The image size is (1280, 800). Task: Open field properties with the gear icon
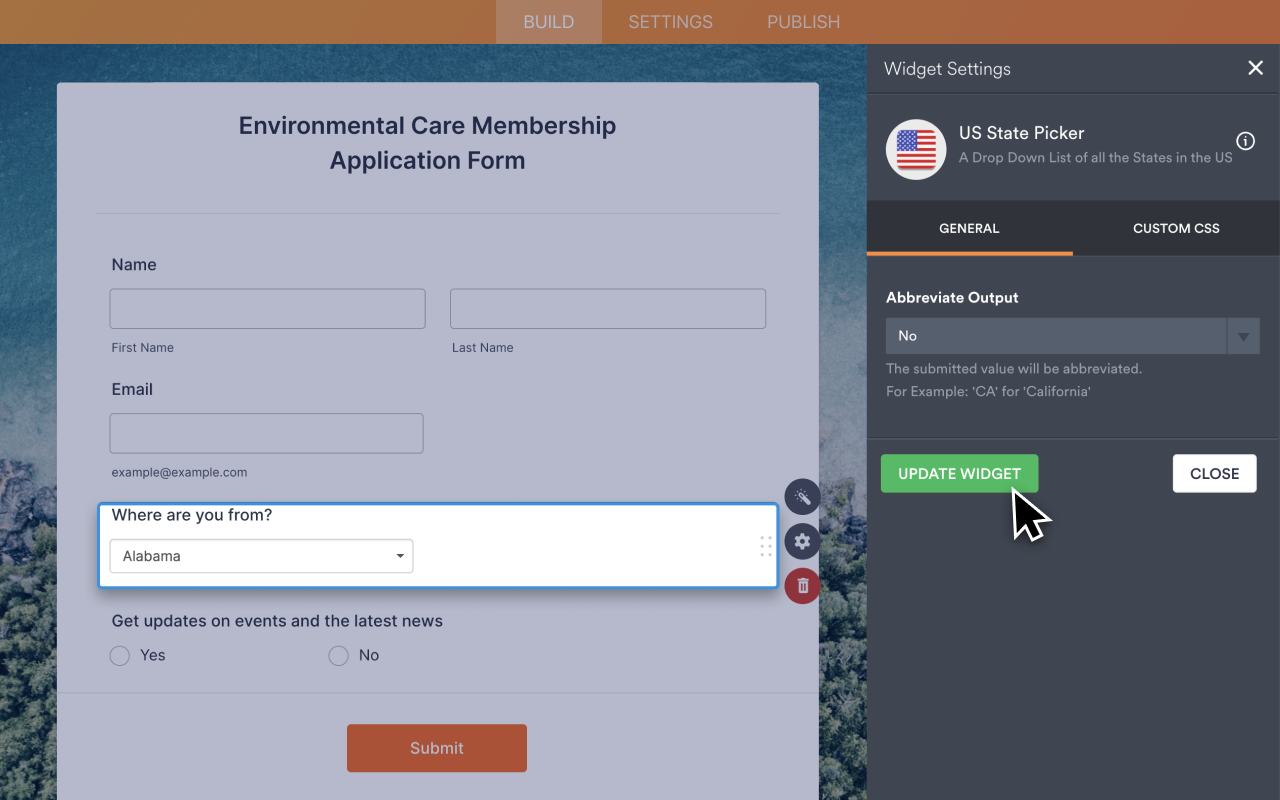(x=802, y=541)
